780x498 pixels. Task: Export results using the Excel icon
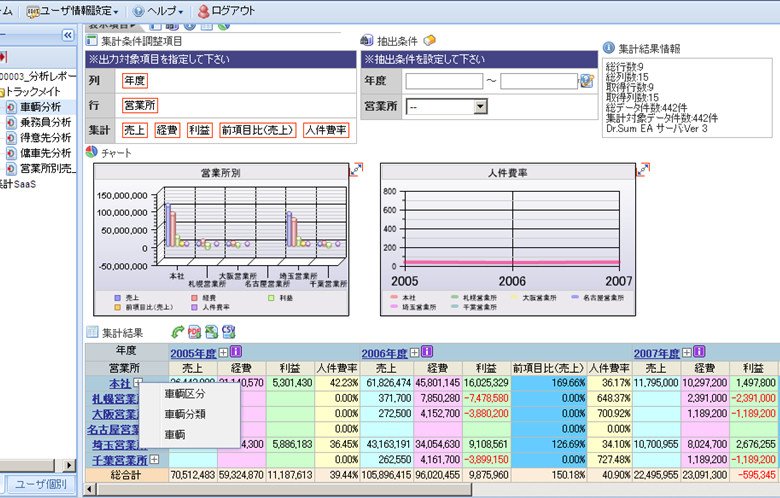coord(211,332)
